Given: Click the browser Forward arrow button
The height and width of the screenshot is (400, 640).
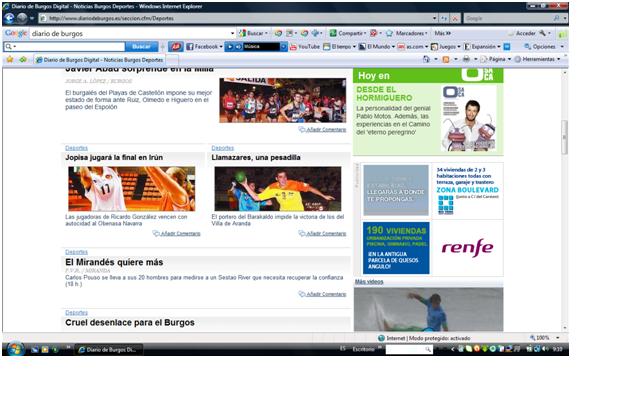Looking at the screenshot, I should pyautogui.click(x=22, y=18).
